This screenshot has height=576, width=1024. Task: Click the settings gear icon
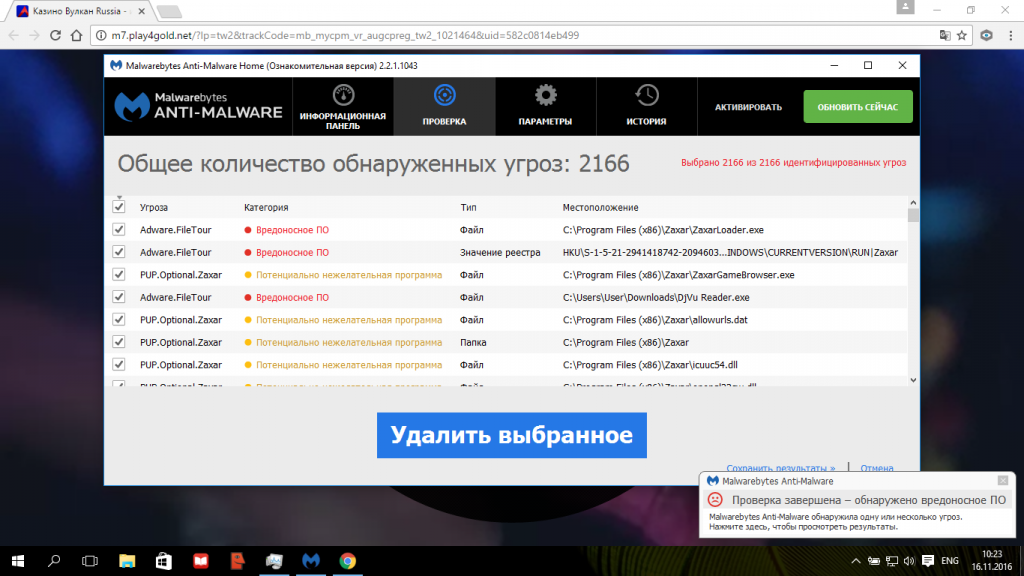pos(546,95)
